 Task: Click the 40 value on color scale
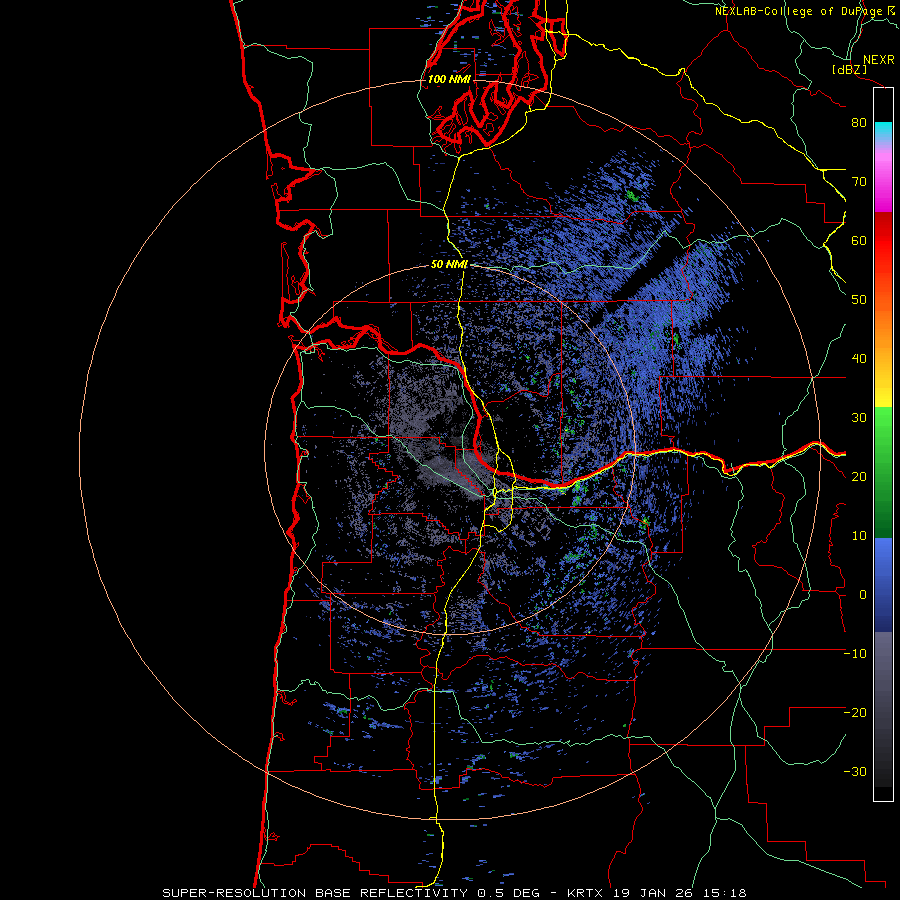(859, 359)
